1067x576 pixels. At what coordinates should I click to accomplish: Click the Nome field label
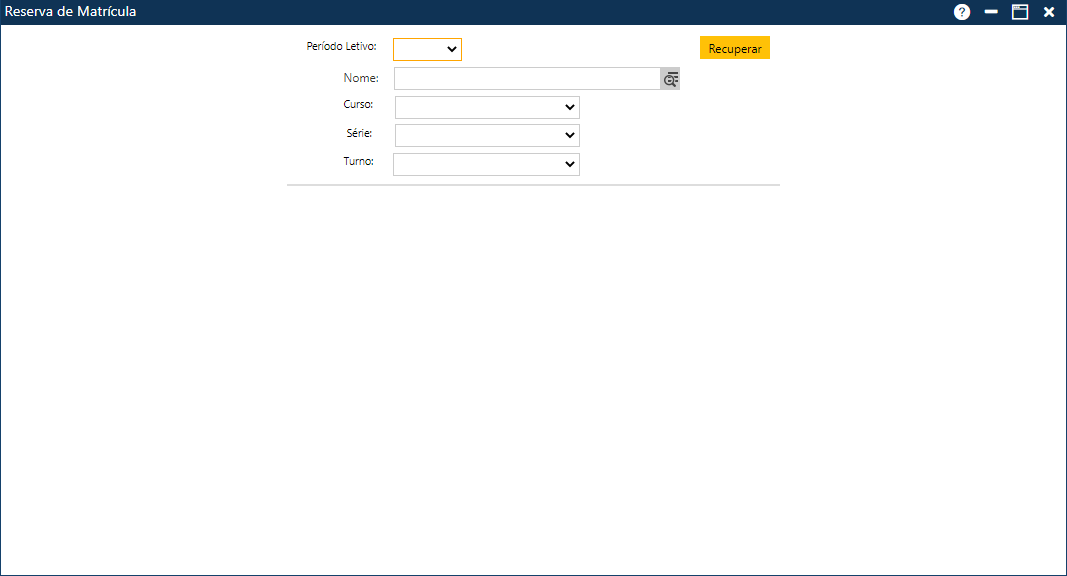point(360,77)
